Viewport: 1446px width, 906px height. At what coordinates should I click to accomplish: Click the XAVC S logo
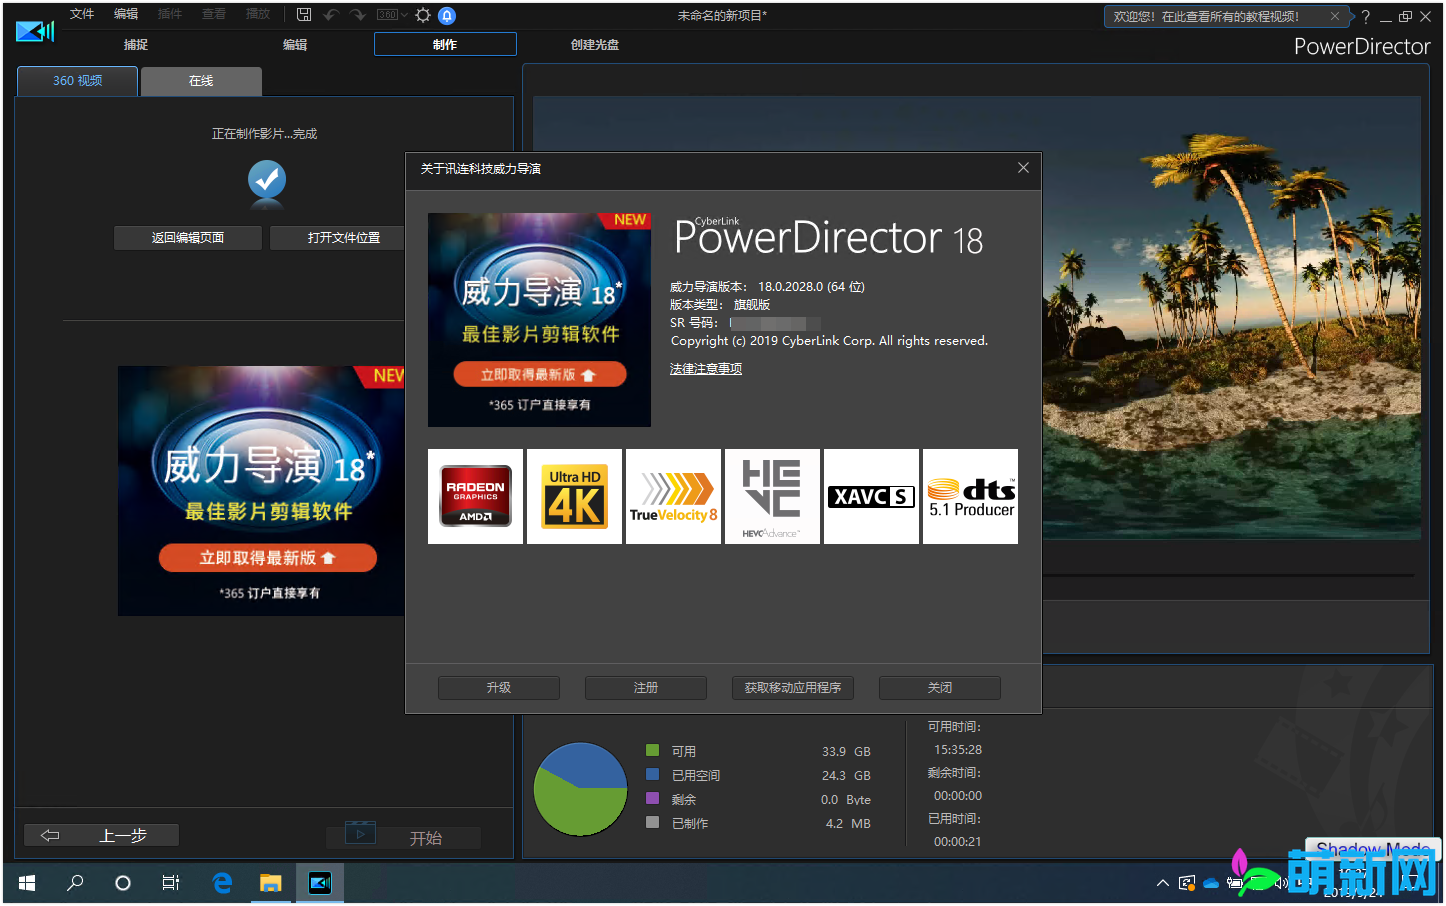click(871, 497)
